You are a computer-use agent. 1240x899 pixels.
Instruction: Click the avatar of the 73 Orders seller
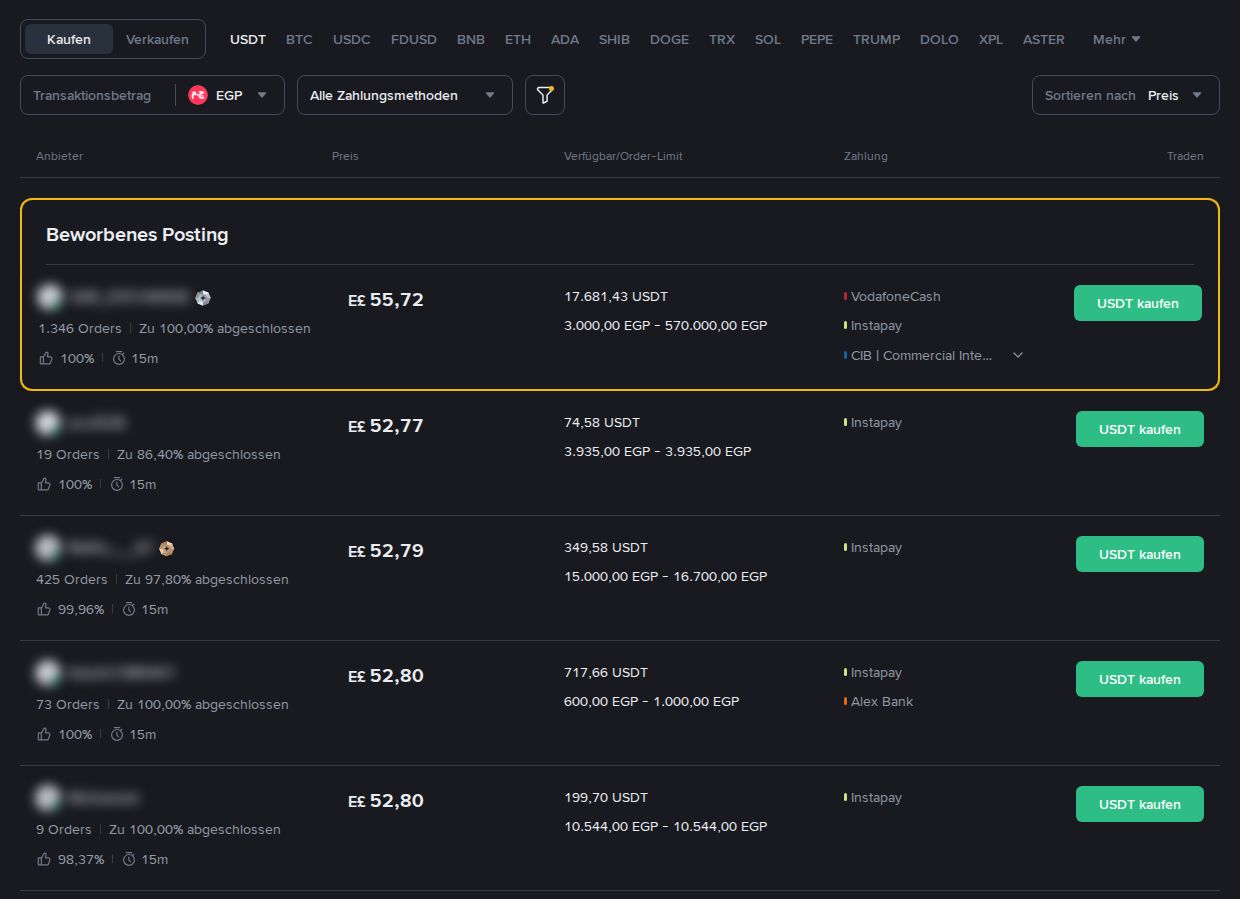[47, 673]
